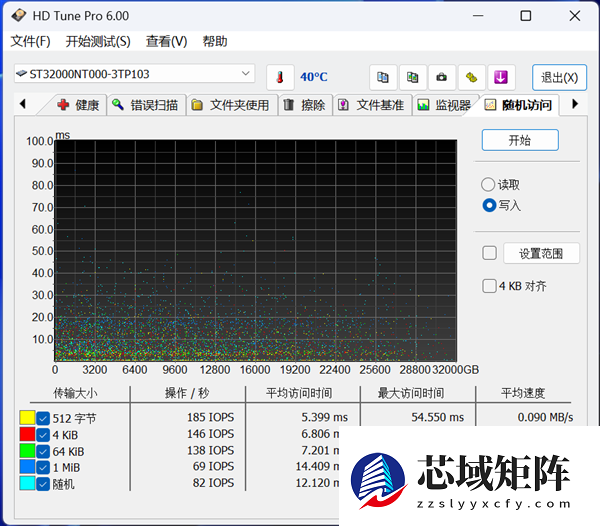Open the options wrench icon
The width and height of the screenshot is (600, 526).
471,77
